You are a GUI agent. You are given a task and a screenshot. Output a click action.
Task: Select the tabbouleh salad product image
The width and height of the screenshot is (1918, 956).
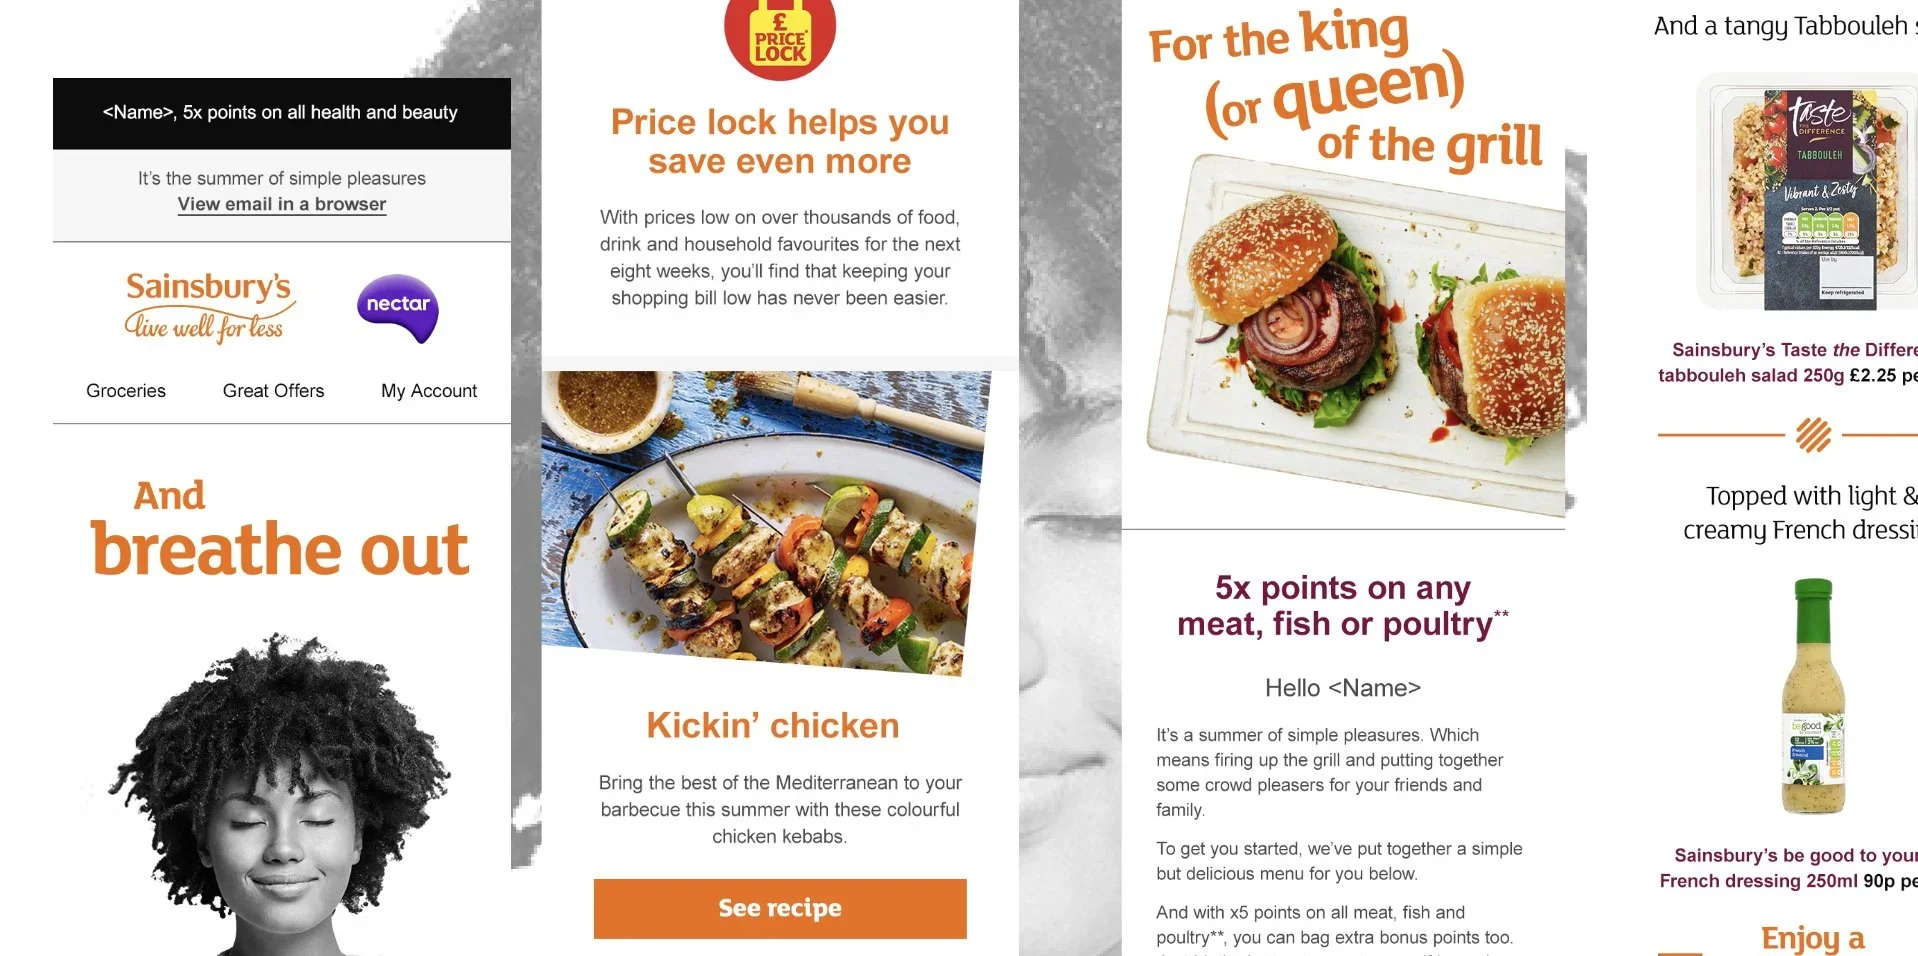(1808, 192)
